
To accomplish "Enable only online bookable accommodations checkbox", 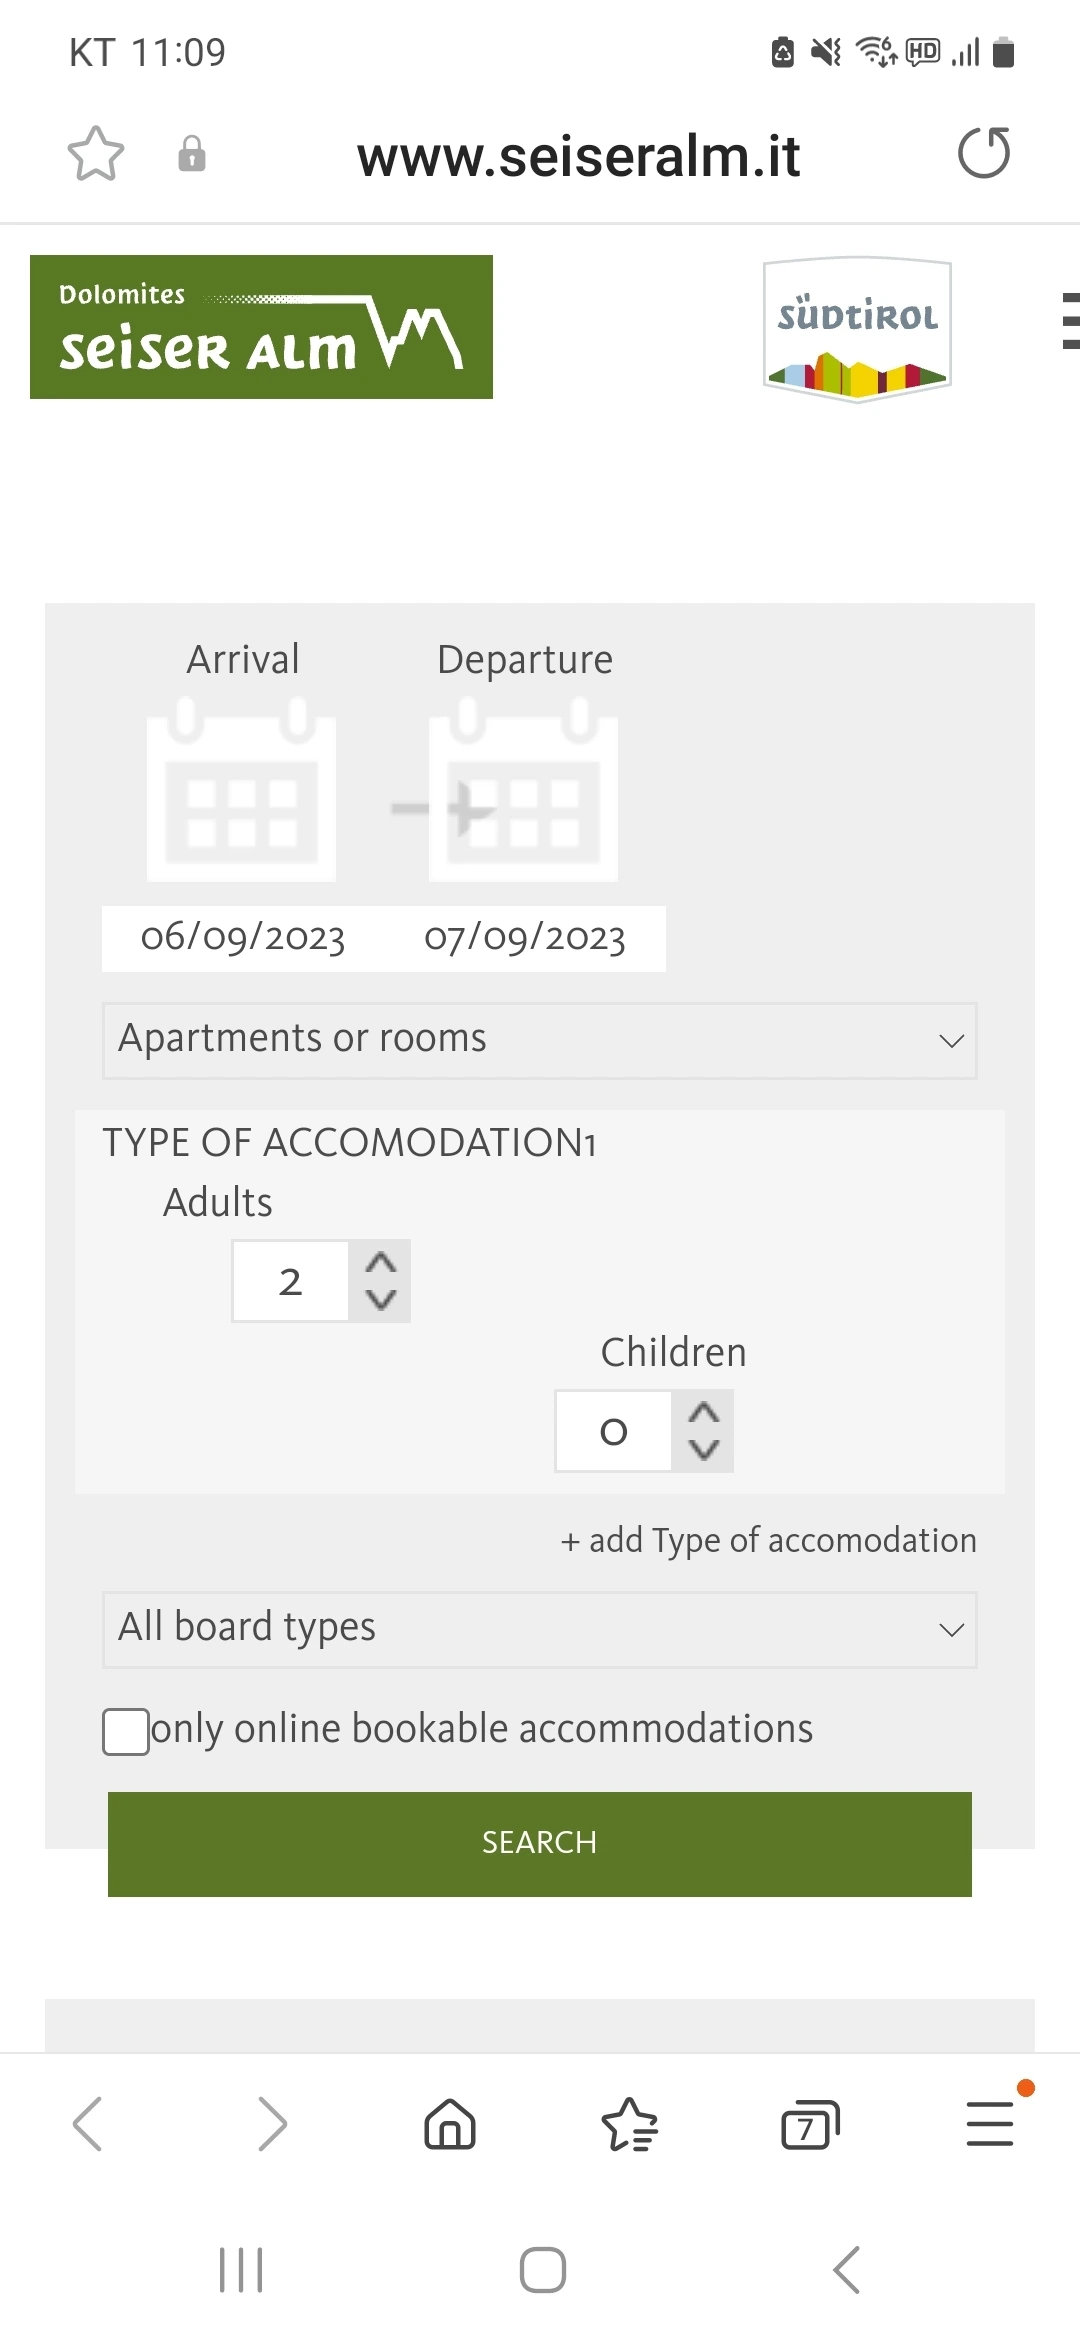I will tap(126, 1731).
